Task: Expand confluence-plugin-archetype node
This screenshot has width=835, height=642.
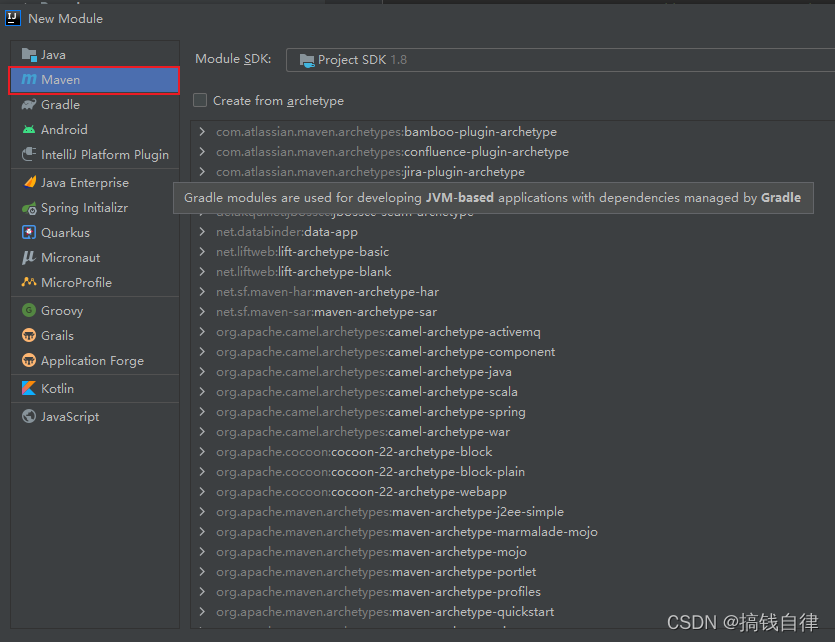Action: tap(202, 152)
